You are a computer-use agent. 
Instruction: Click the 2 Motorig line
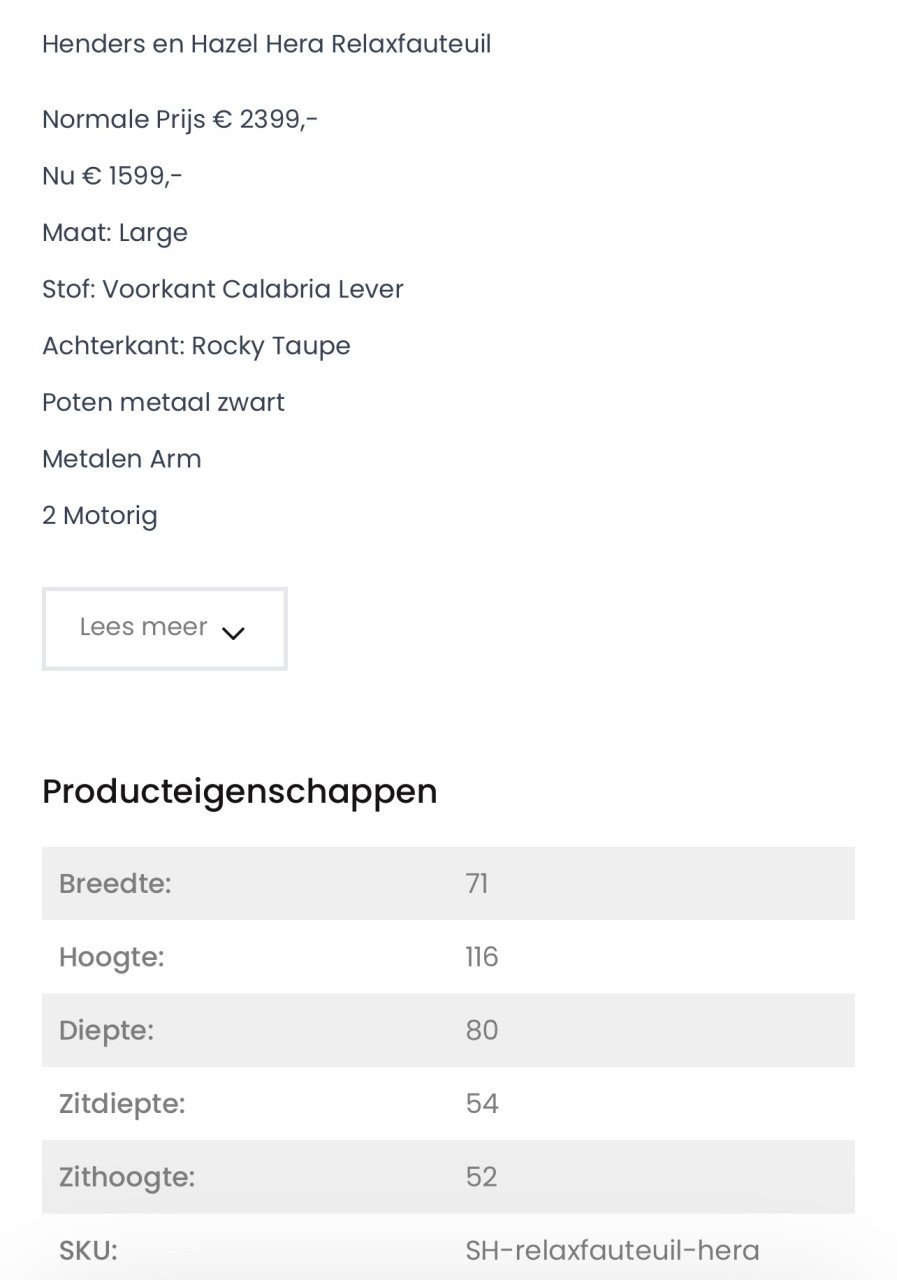click(100, 516)
